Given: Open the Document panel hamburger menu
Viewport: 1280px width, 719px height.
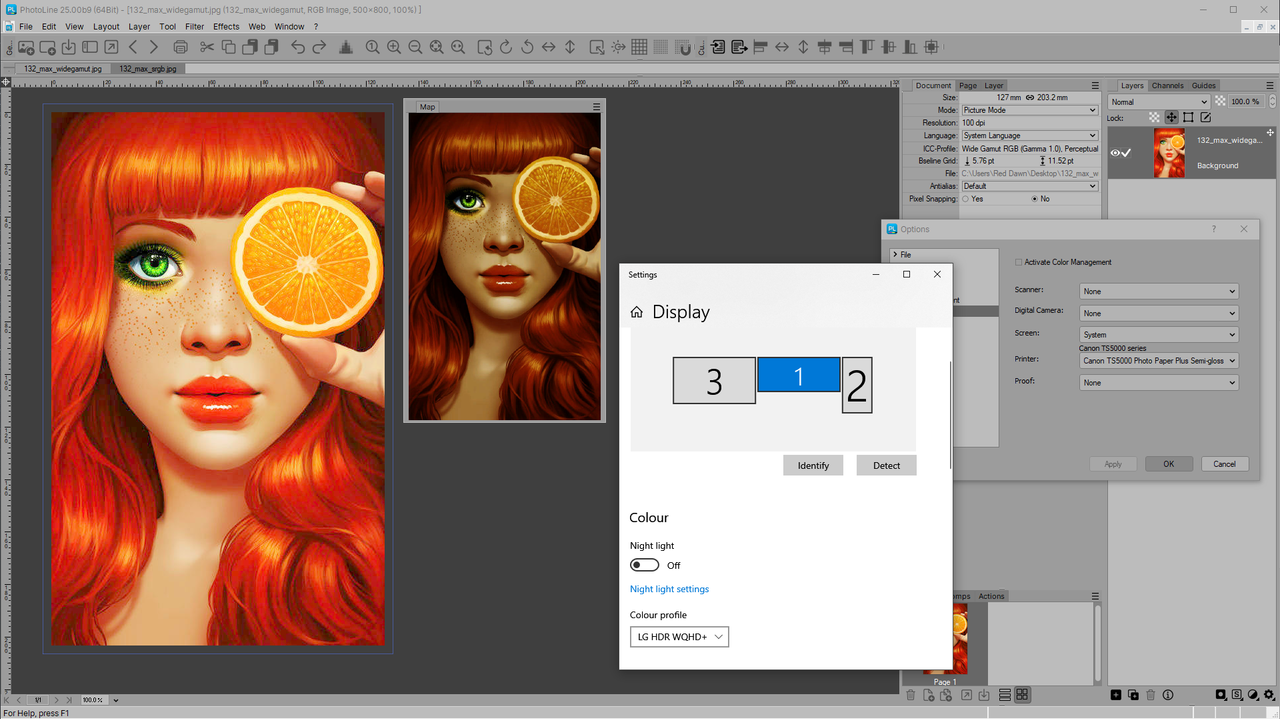Looking at the screenshot, I should pos(1095,85).
